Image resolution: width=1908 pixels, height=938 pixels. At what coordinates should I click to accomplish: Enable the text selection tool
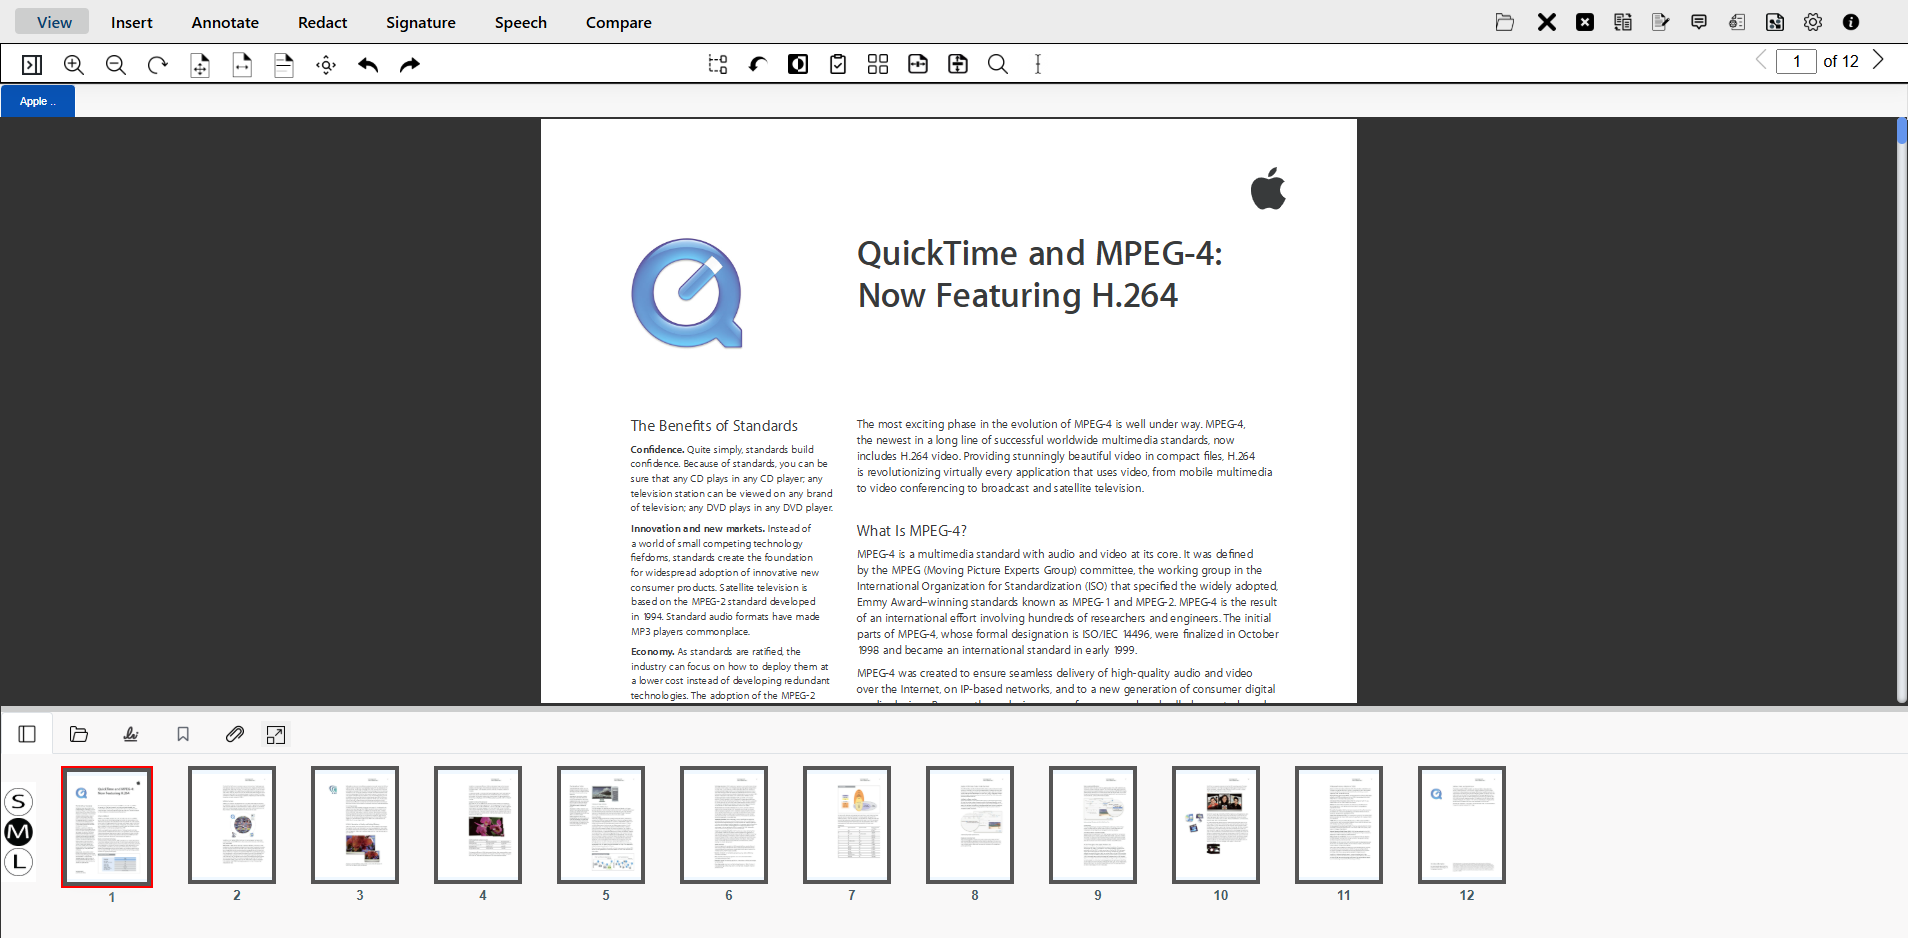pos(1037,64)
